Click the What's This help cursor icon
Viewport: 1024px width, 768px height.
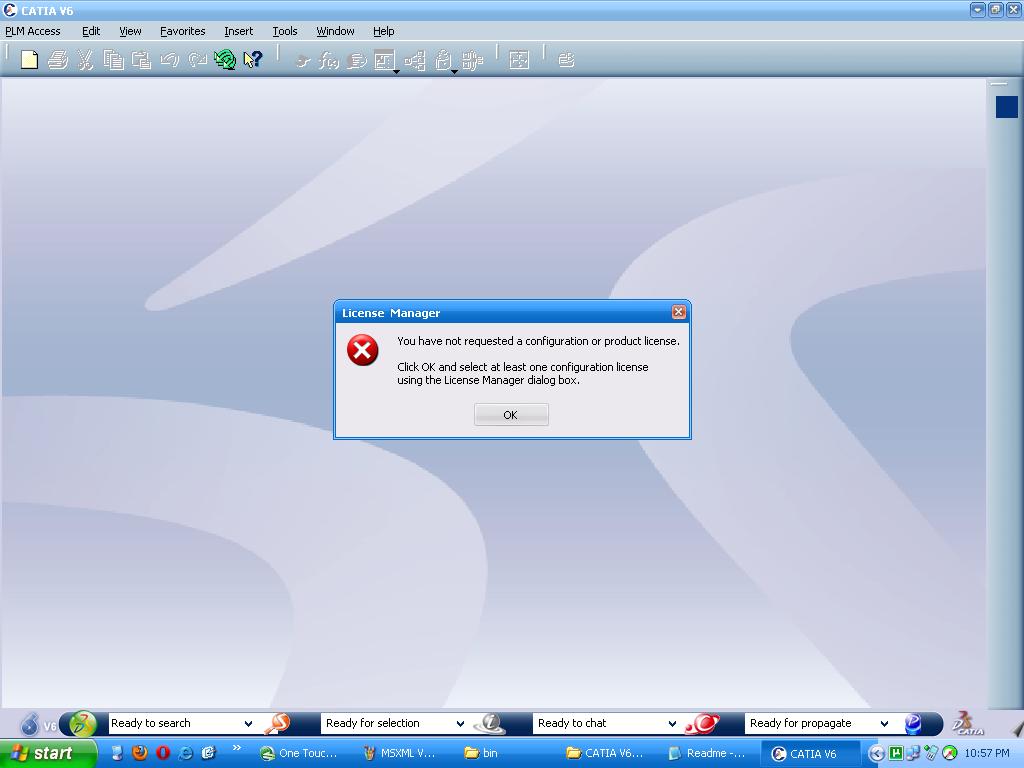point(253,60)
